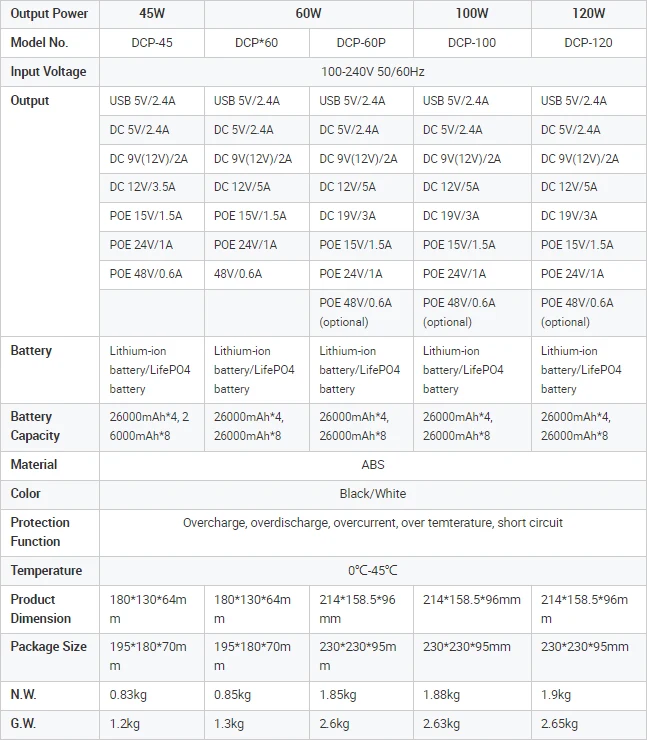This screenshot has height=740, width=647.
Task: Select the Protection Function row label
Action: [40, 532]
